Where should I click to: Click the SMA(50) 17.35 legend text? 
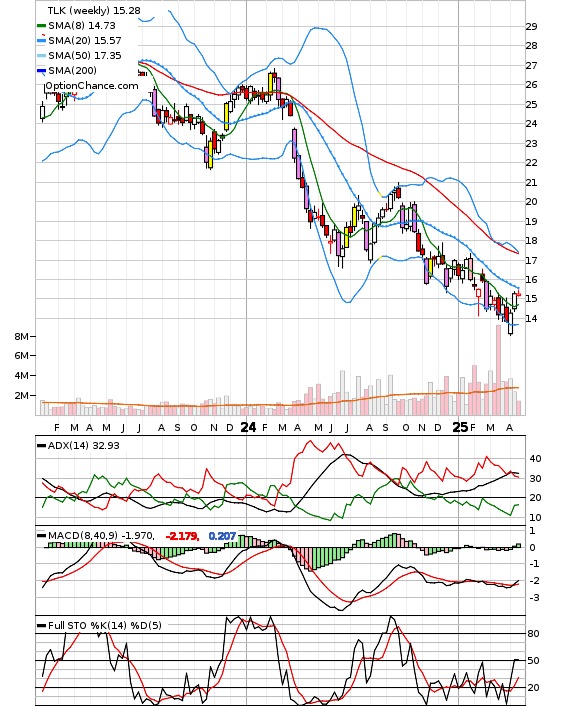click(85, 56)
